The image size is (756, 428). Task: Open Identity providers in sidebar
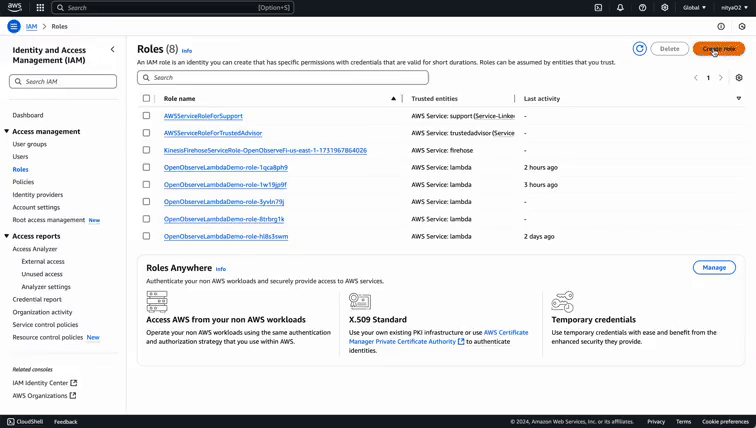pos(38,195)
